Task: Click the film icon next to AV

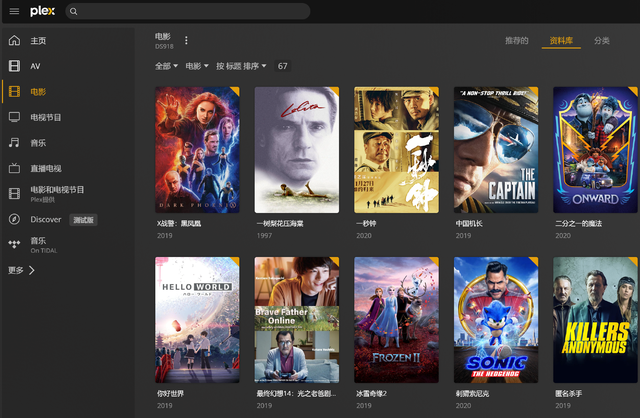Action: click(14, 66)
